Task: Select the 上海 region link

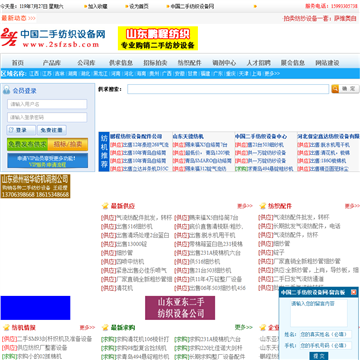Action: [256, 74]
